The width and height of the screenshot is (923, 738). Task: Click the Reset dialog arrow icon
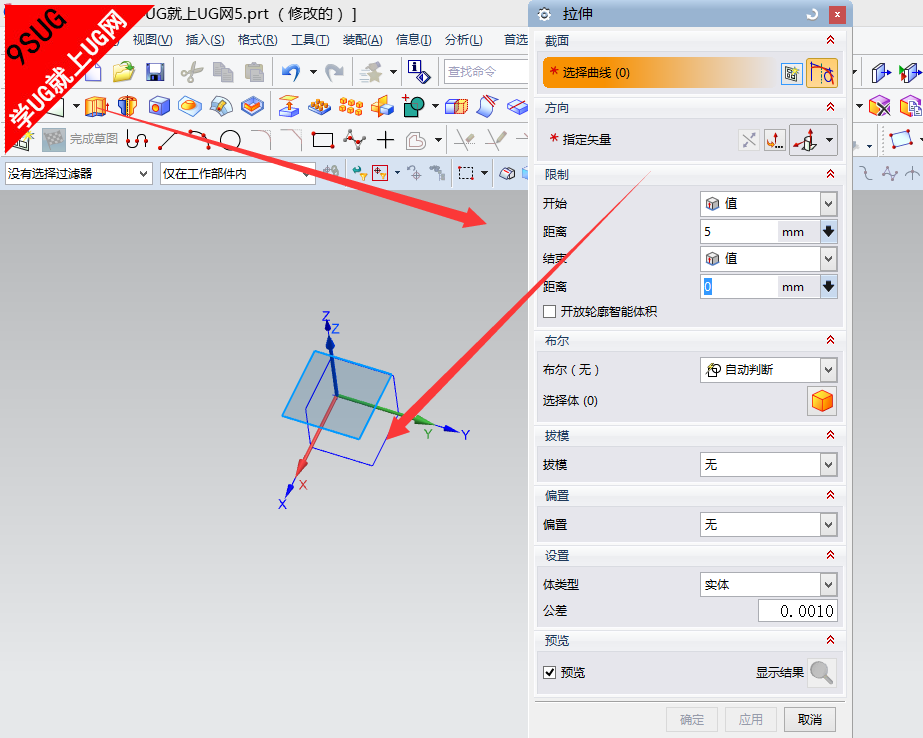click(x=812, y=14)
